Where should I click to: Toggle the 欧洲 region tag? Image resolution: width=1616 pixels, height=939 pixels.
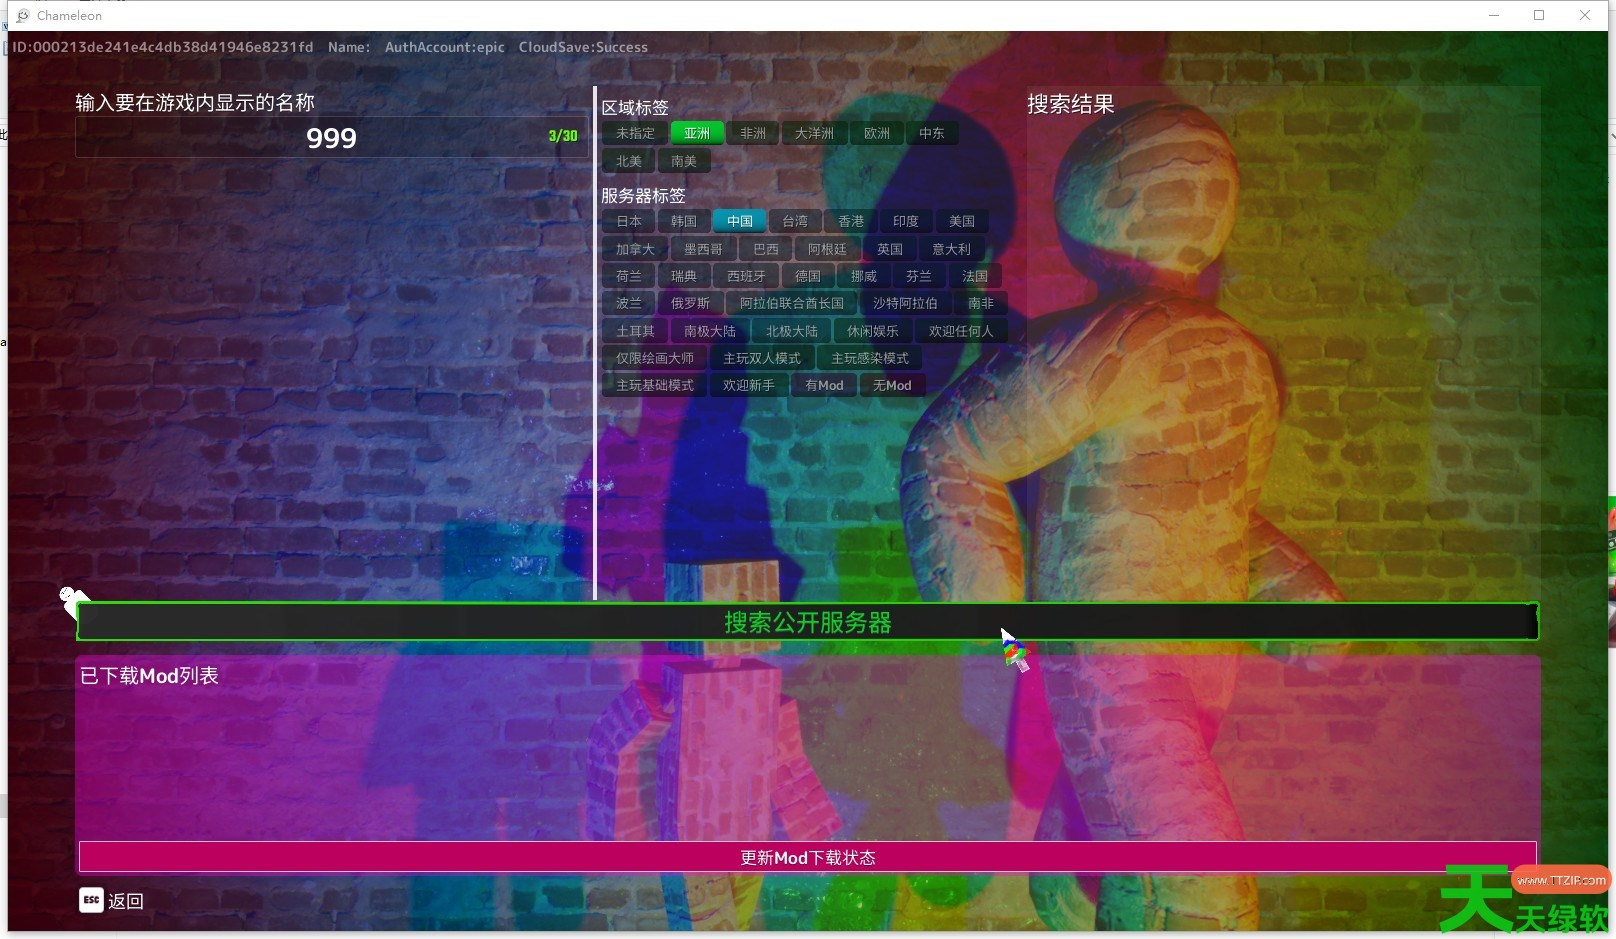click(877, 133)
